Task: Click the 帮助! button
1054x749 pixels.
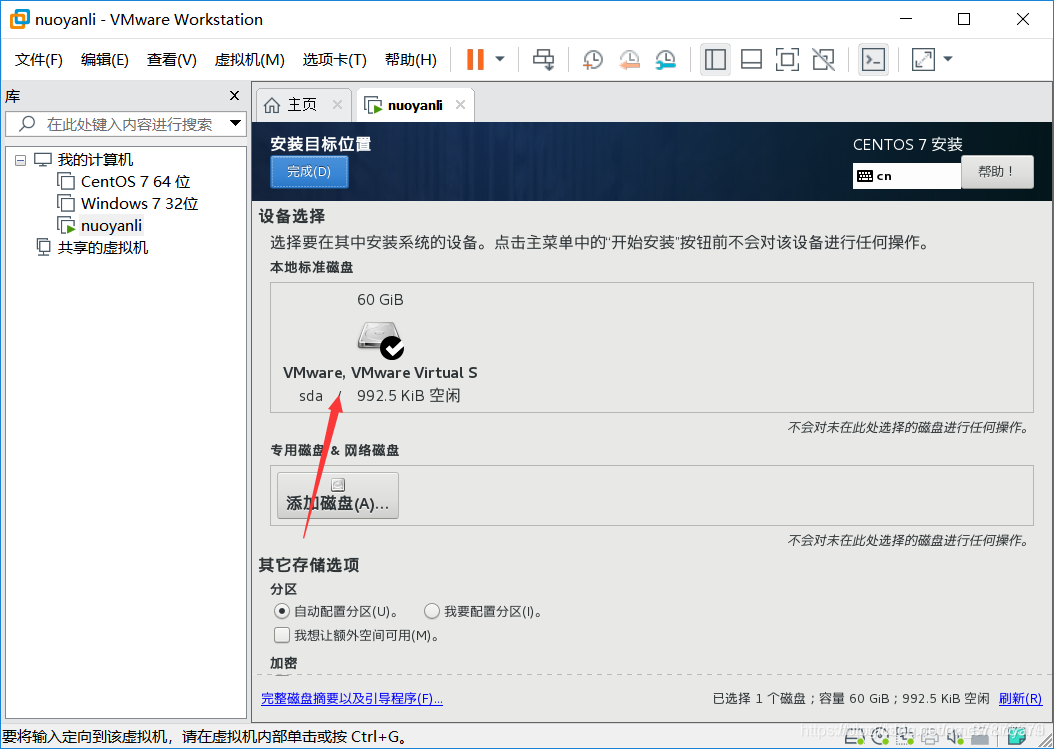Action: click(997, 172)
